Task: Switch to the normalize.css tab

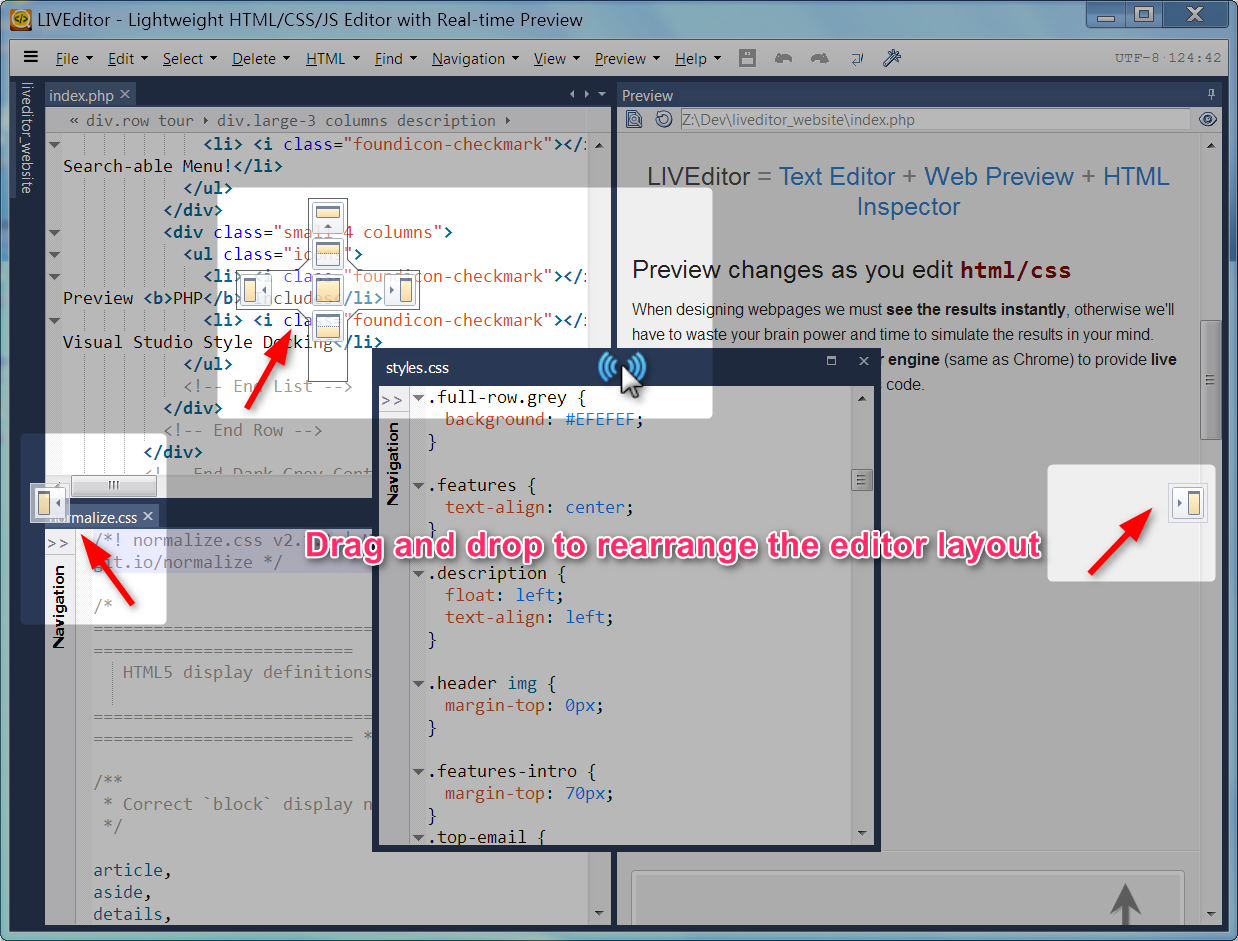Action: click(x=96, y=517)
